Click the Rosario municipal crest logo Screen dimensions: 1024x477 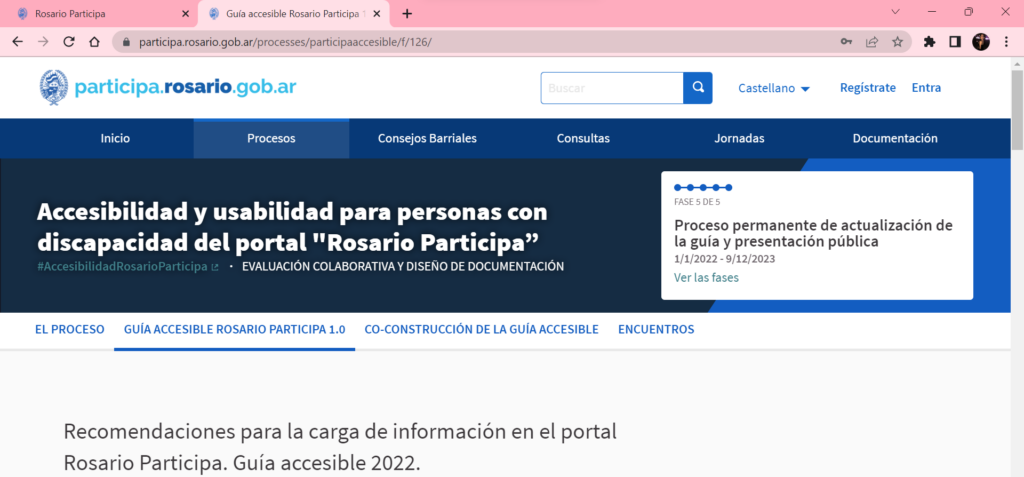coord(54,88)
